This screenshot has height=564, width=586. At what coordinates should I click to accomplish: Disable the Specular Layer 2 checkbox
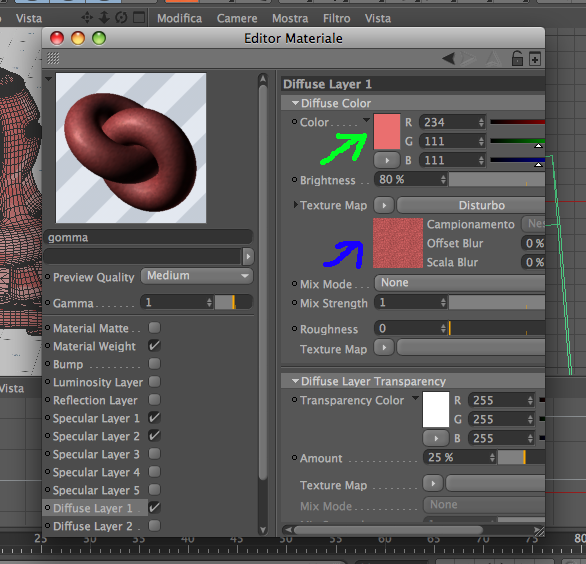(x=154, y=435)
